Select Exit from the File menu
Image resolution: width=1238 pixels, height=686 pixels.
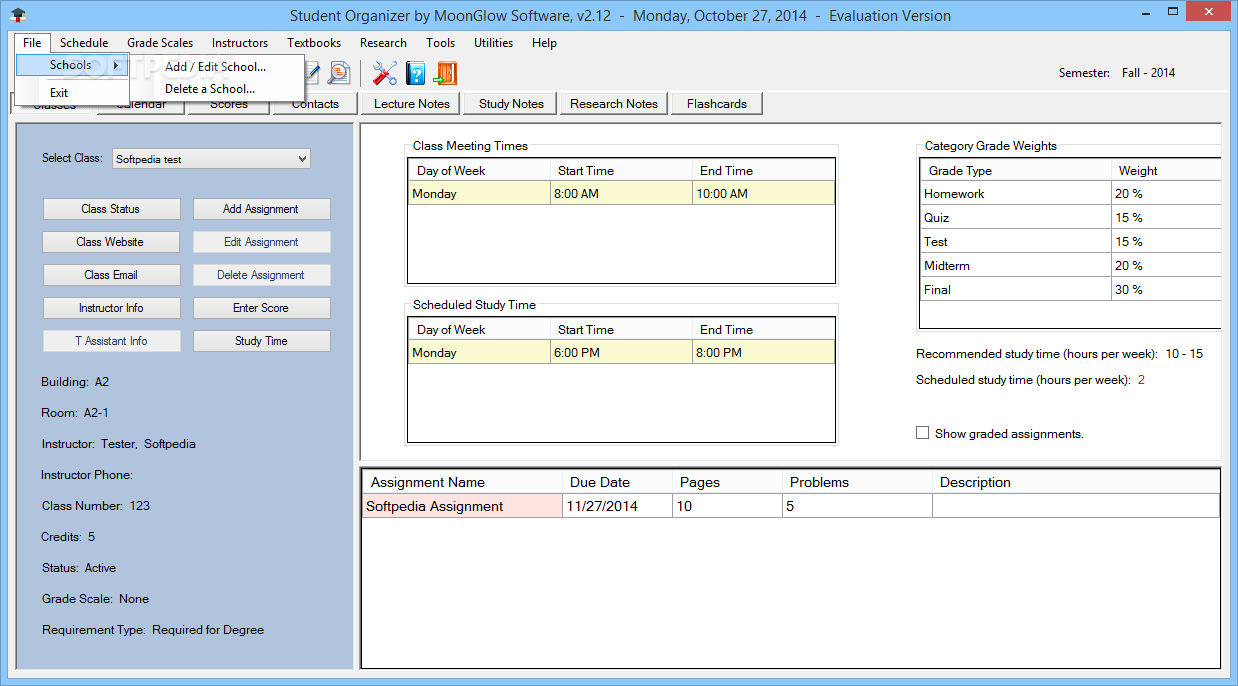click(60, 93)
